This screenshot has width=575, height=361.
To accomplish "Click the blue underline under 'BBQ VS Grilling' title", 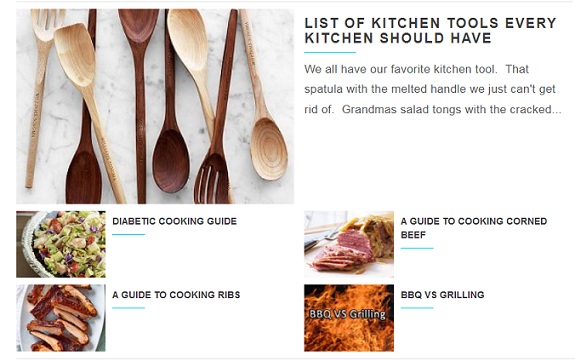I will coord(417,308).
